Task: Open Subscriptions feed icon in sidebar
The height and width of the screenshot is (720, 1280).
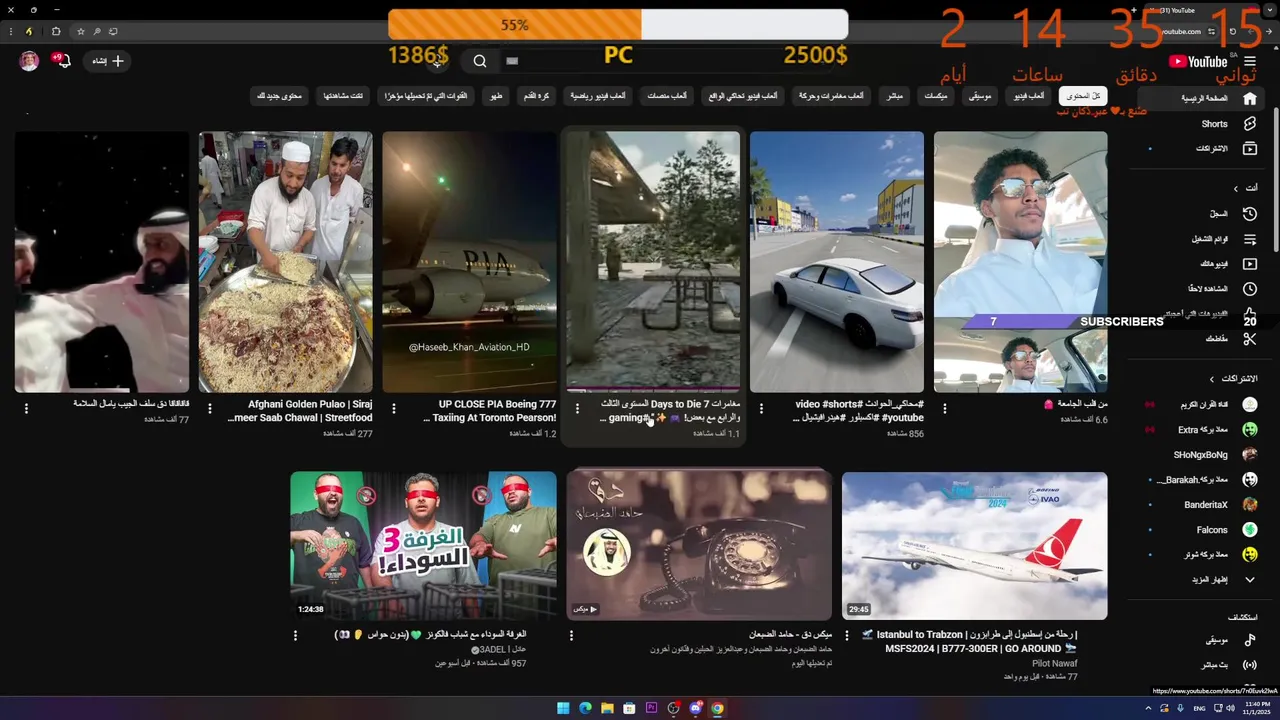Action: point(1249,148)
